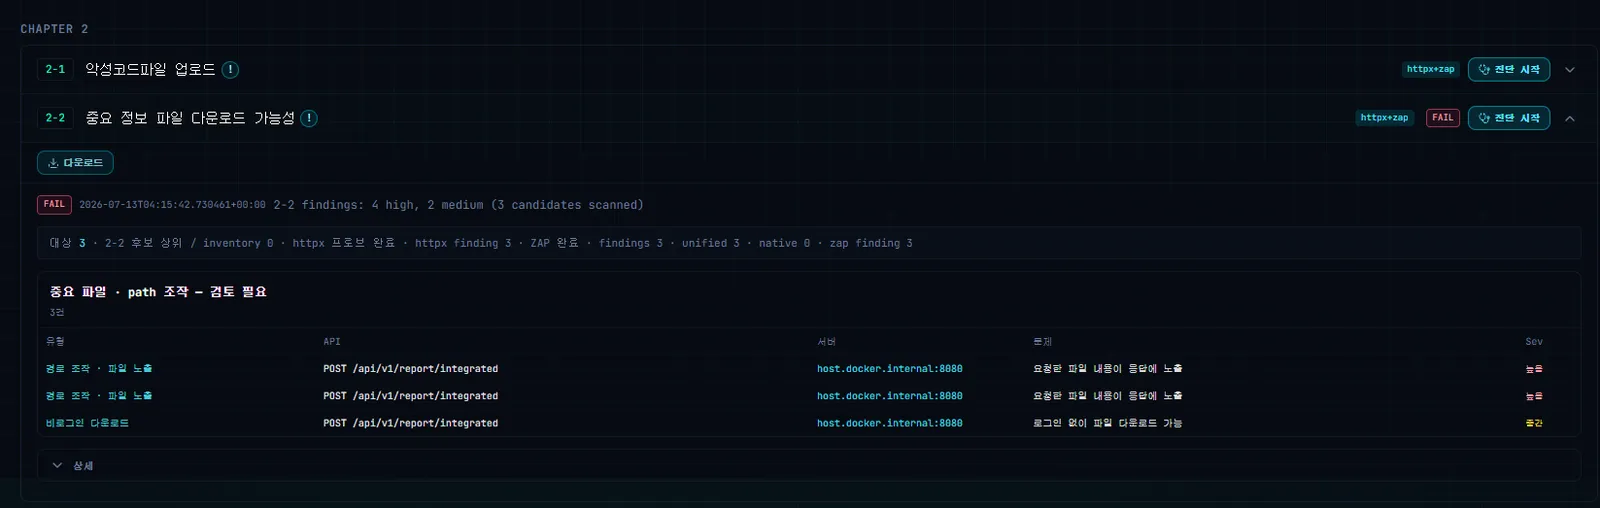Click the 2026-07-13 timestamp text

[x=172, y=205]
